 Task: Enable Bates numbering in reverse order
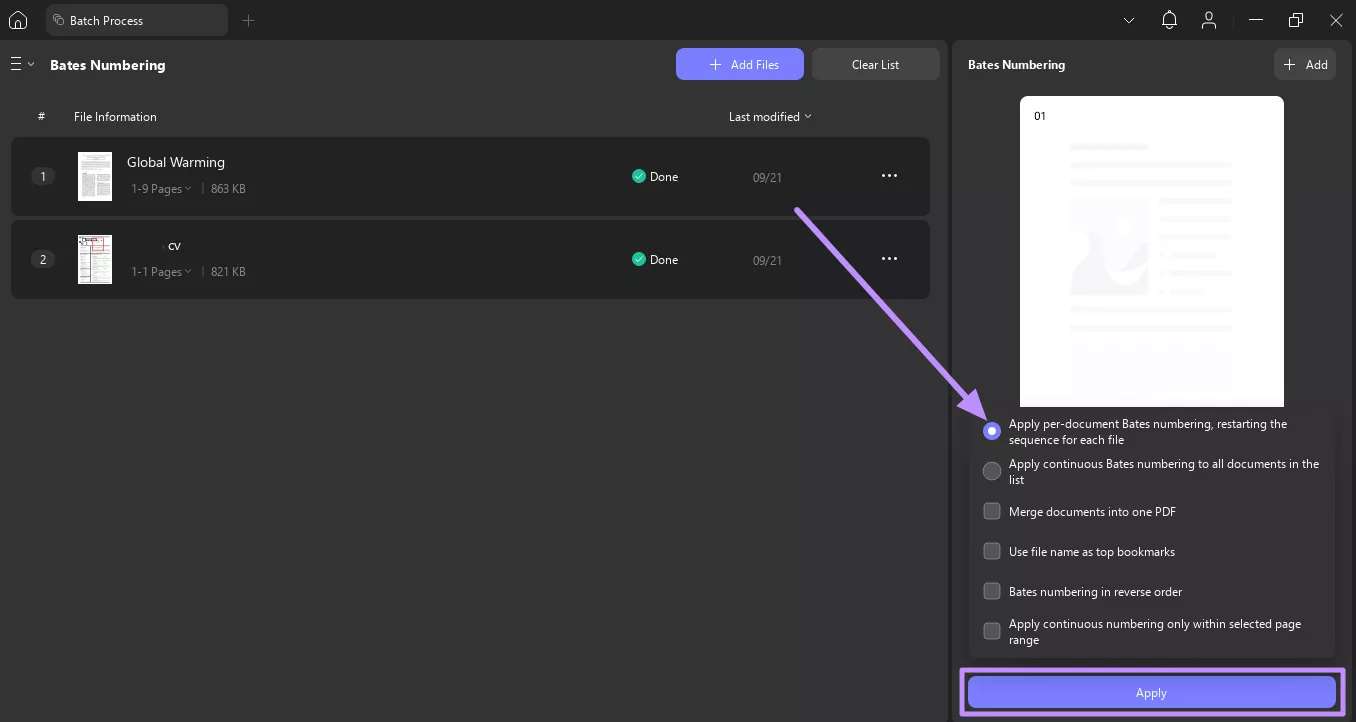[992, 591]
